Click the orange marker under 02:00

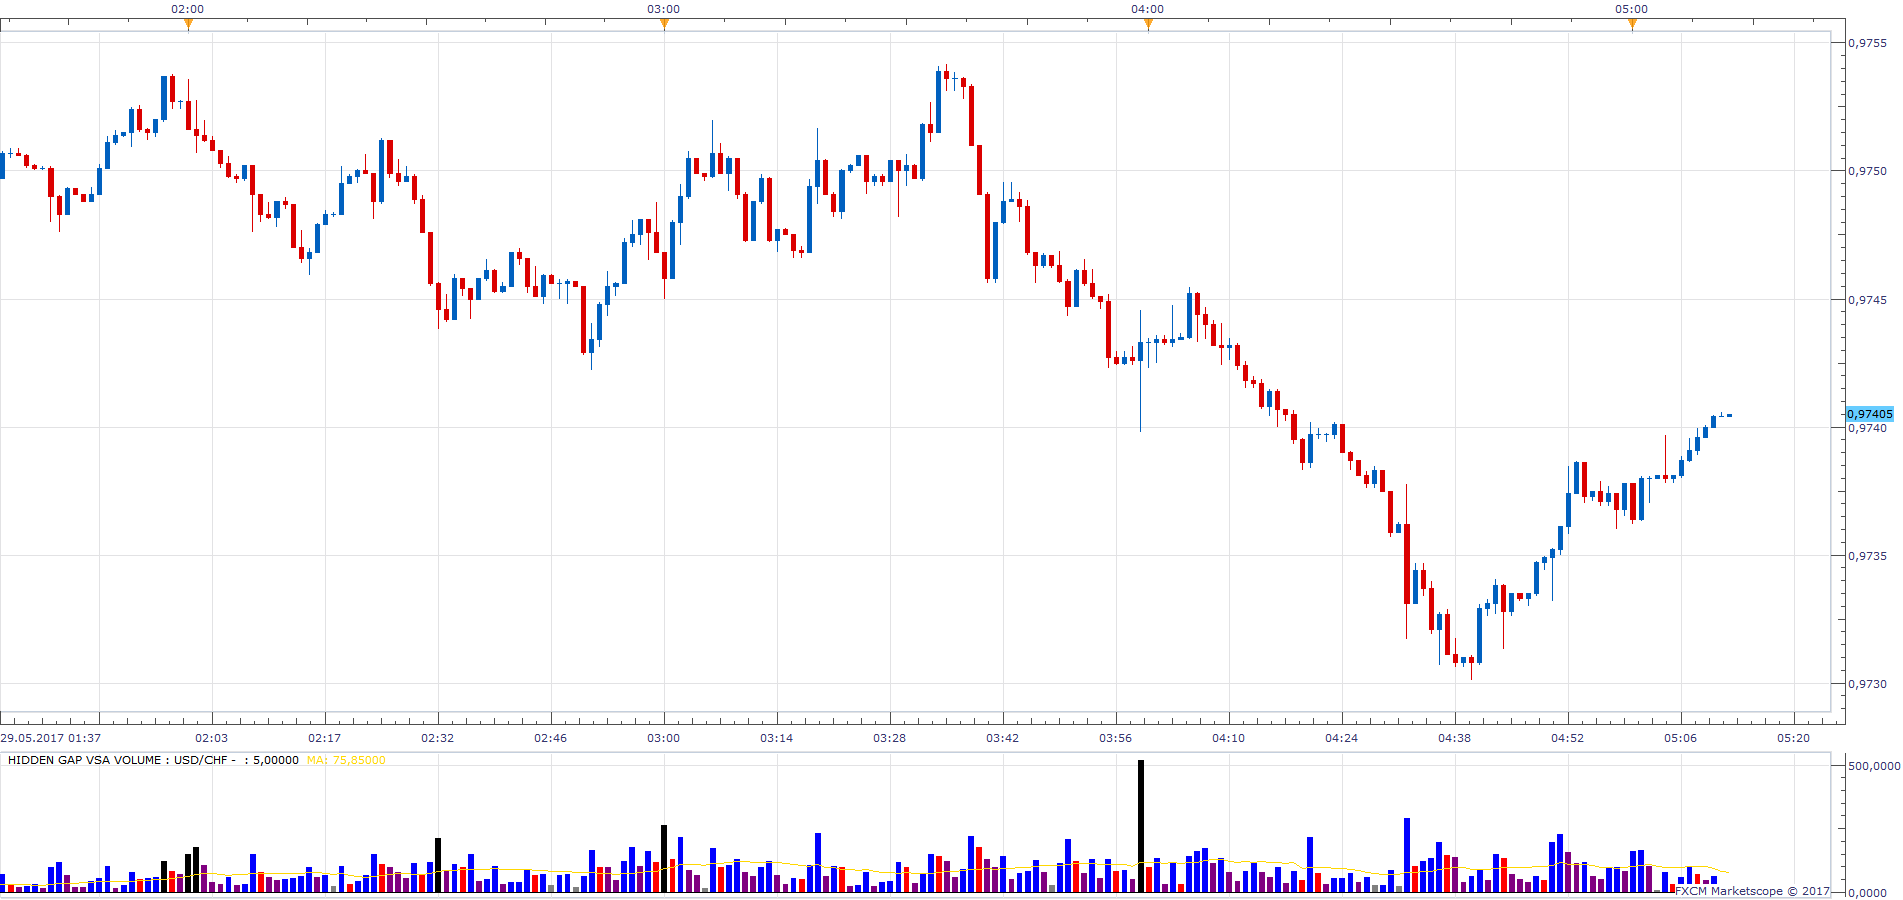coord(188,25)
